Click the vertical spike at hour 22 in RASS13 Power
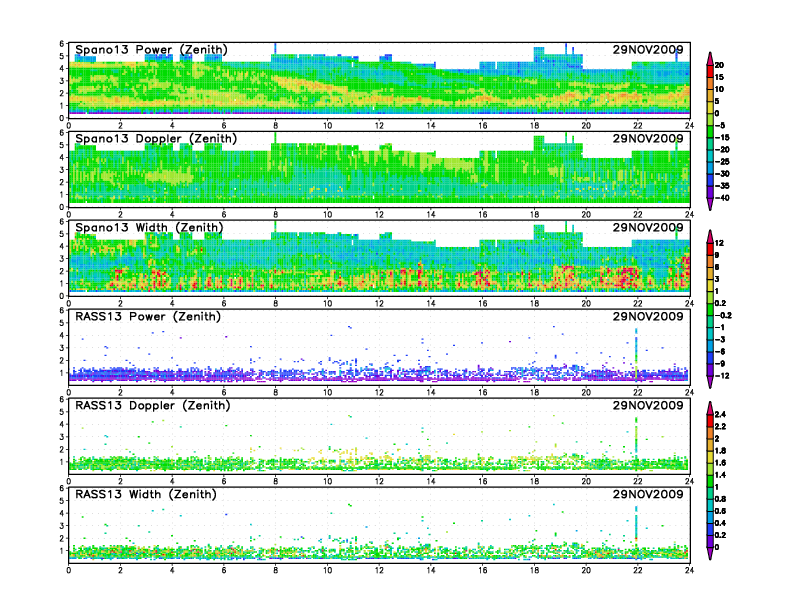This screenshot has width=792, height=612. 636,353
